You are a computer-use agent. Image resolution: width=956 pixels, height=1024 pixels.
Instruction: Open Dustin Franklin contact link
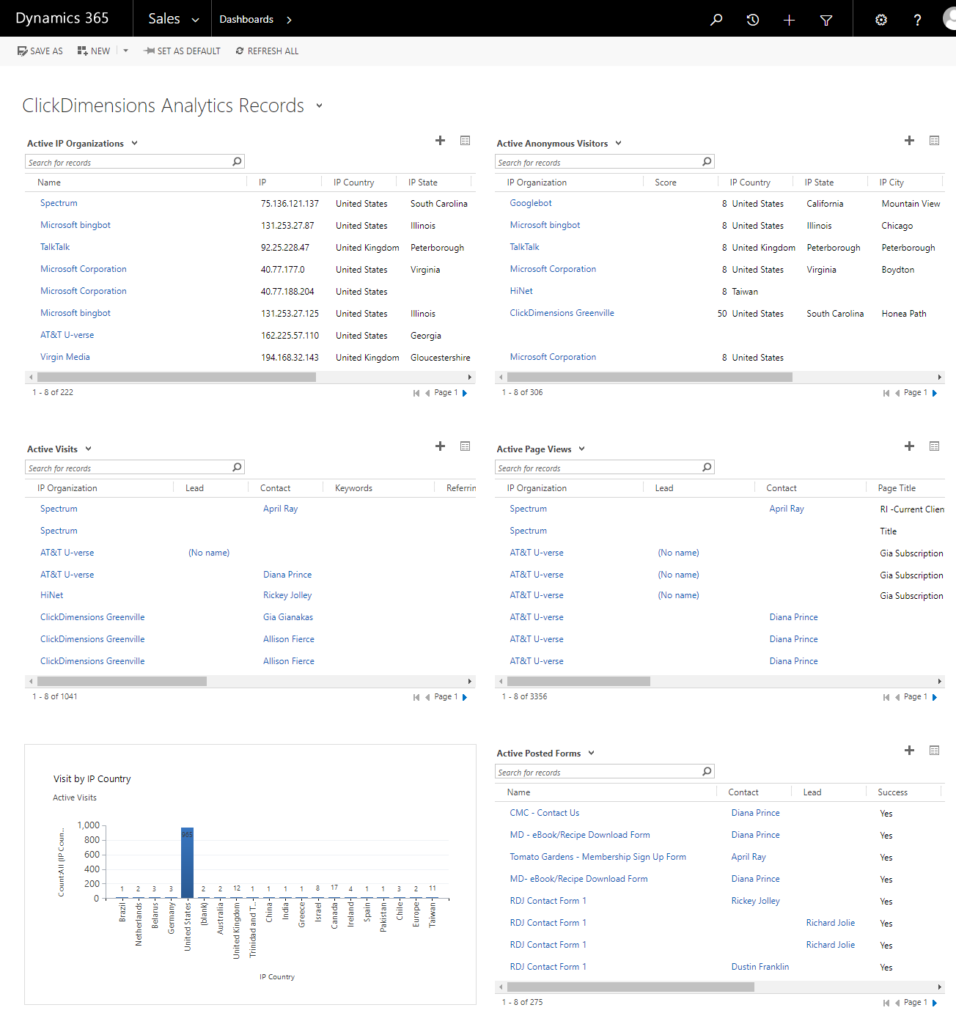coord(759,967)
